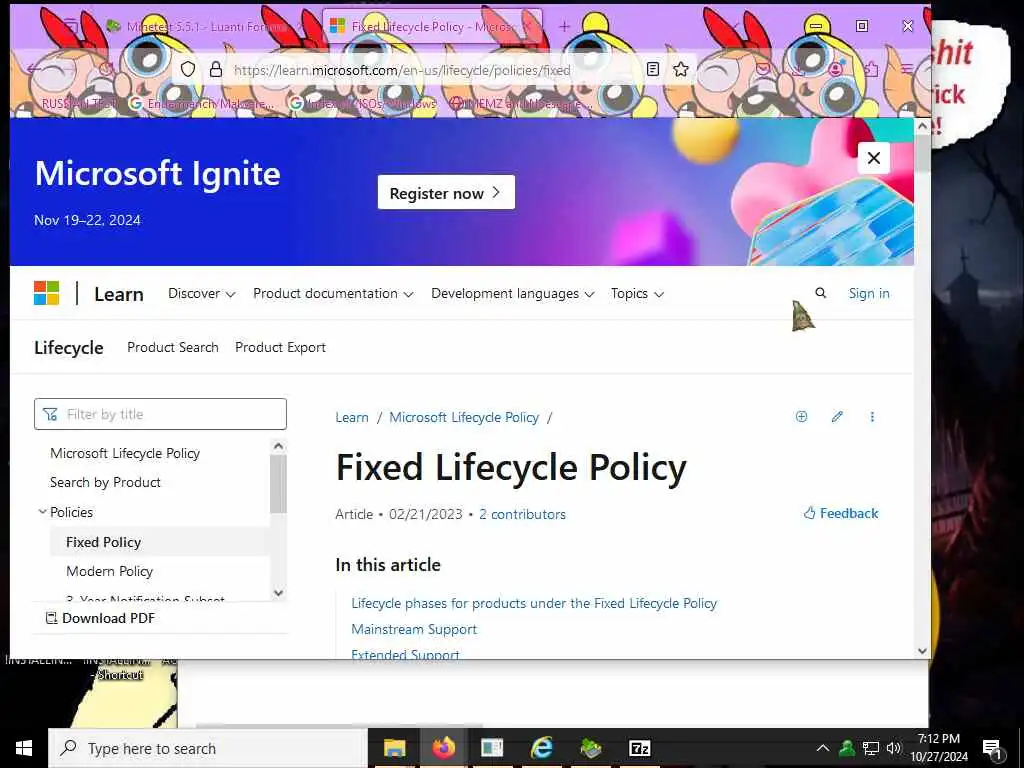The image size is (1024, 768).
Task: Open the notification center icon
Action: pyautogui.click(x=992, y=748)
